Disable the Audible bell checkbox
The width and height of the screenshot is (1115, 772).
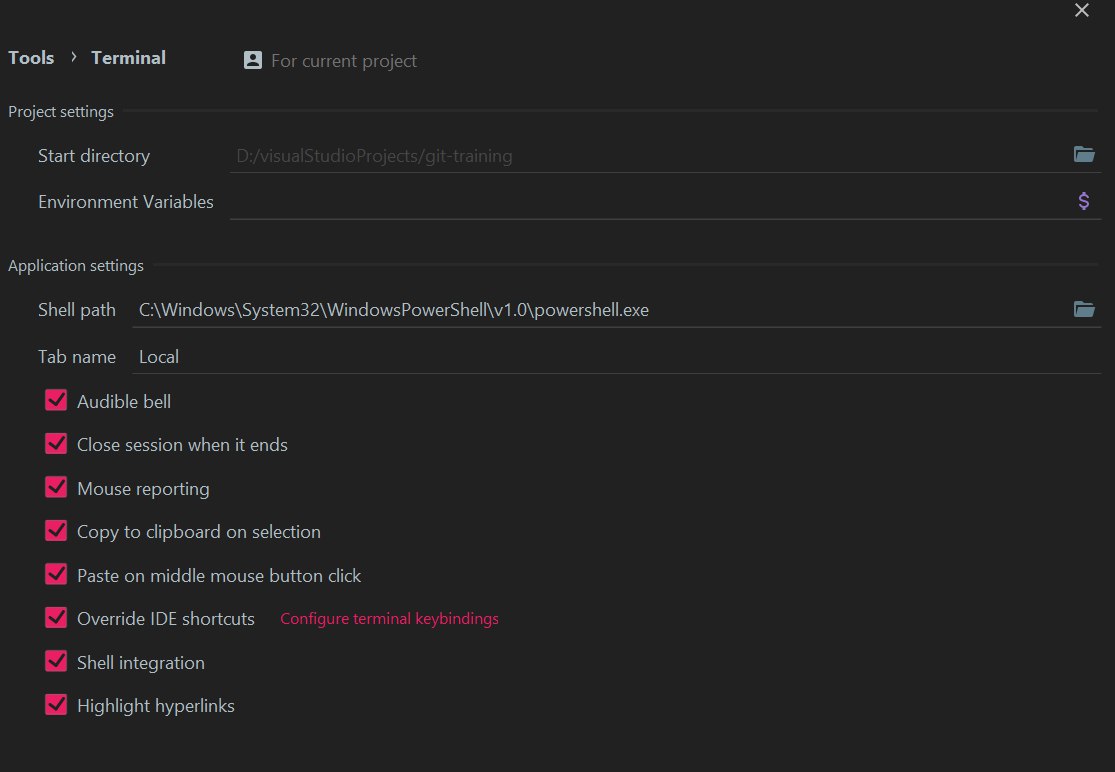[56, 401]
